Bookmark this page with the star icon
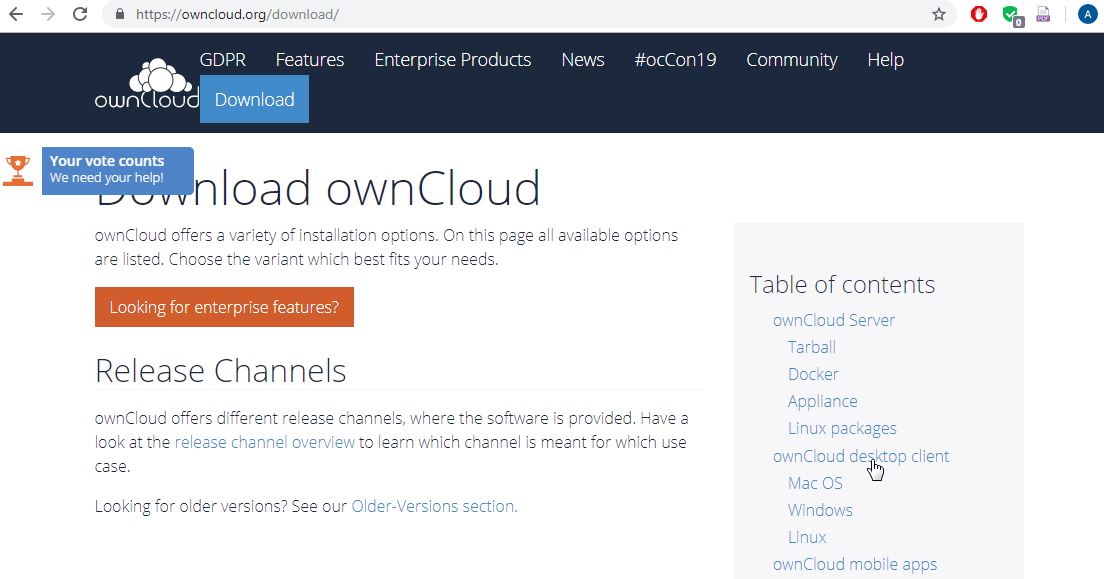The width and height of the screenshot is (1104, 579). point(939,14)
